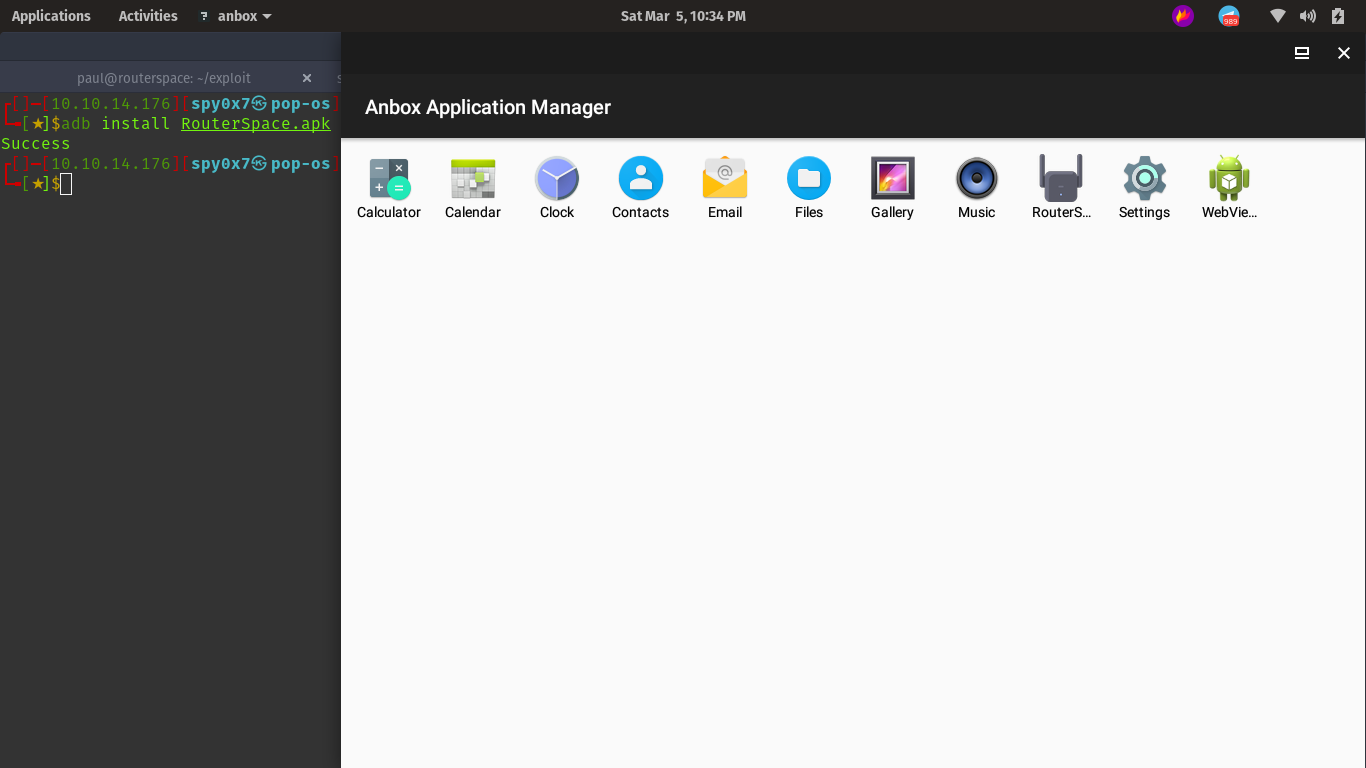Image resolution: width=1366 pixels, height=768 pixels.
Task: Launch the RouterSpace app in Anbox
Action: (1060, 187)
